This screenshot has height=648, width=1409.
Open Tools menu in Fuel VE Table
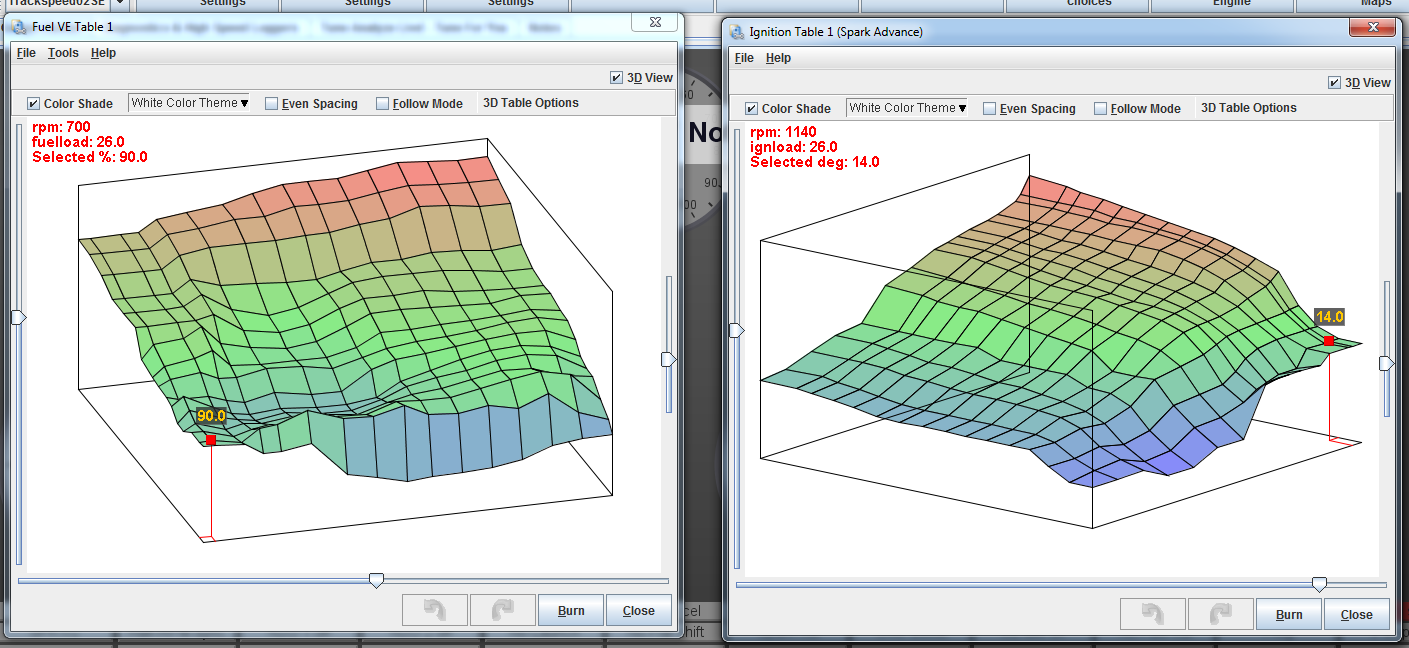pos(63,53)
